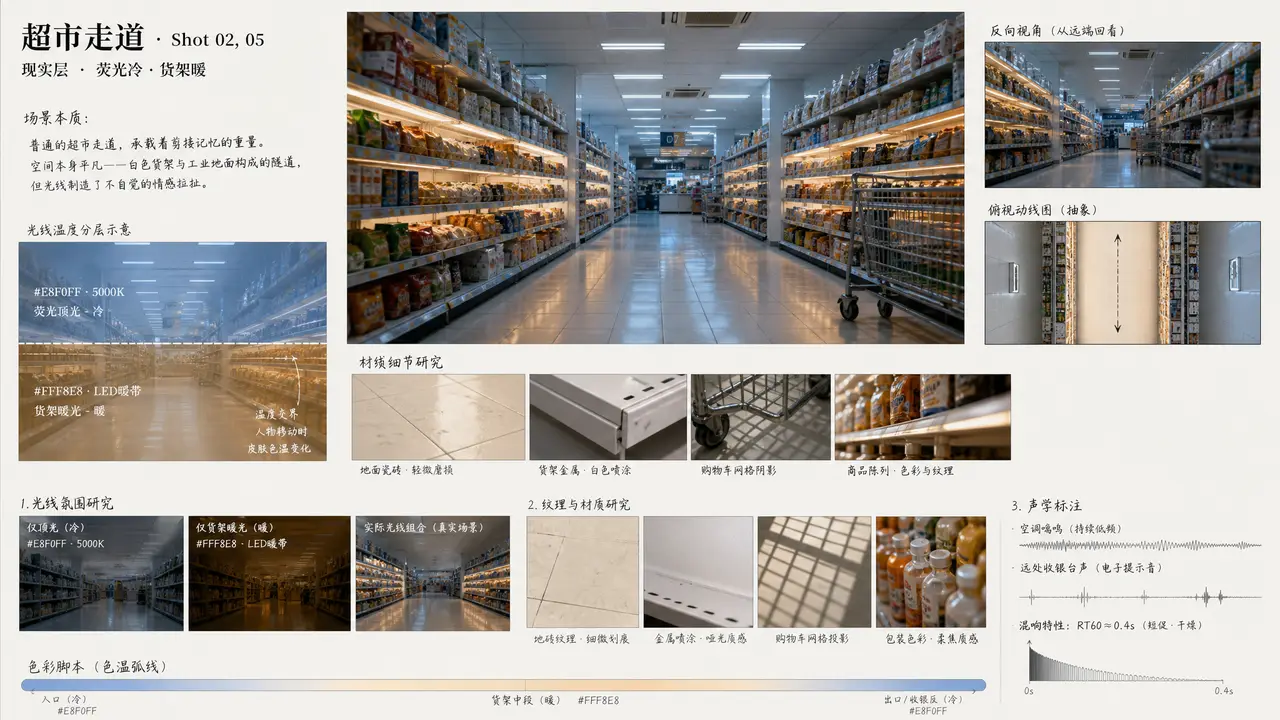Click the 现实层 · 荧光冷 · 货架暖 subtitle
This screenshot has width=1280, height=720.
point(114,70)
